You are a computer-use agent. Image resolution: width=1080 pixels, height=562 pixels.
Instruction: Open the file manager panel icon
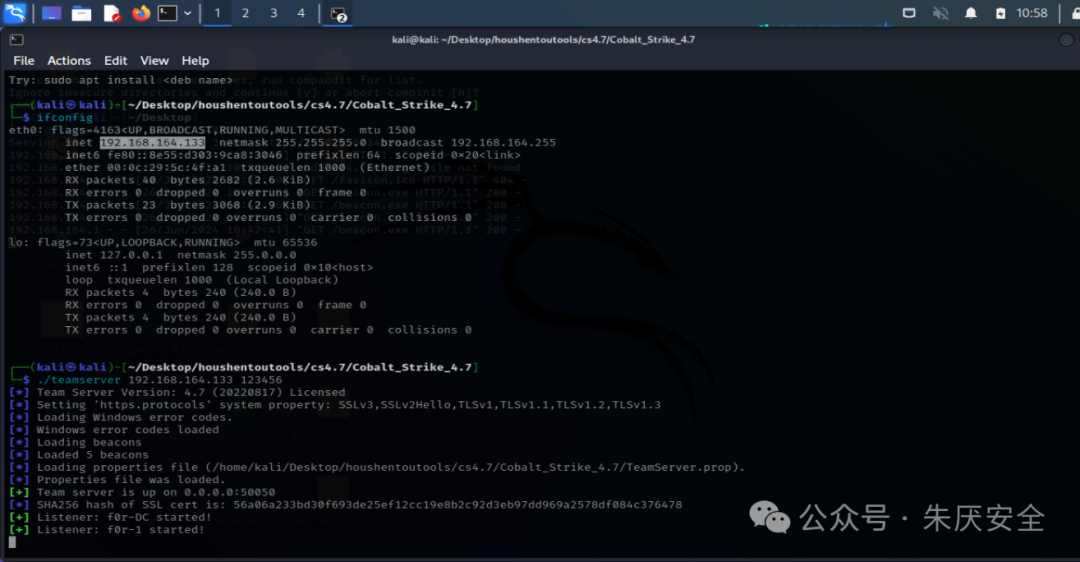[81, 13]
